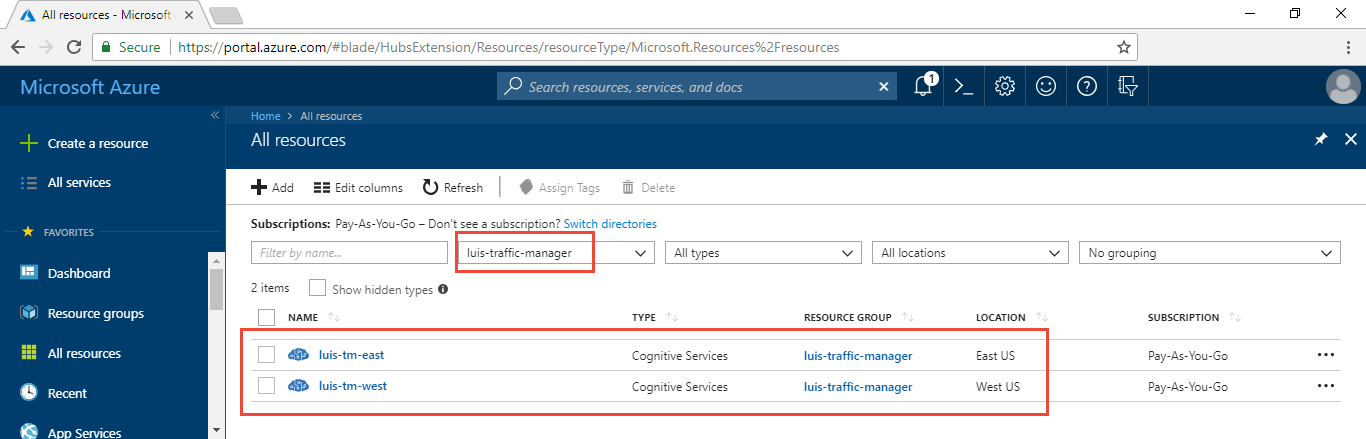Image resolution: width=1366 pixels, height=439 pixels.
Task: Click Add to create a new resource
Action: 272,187
